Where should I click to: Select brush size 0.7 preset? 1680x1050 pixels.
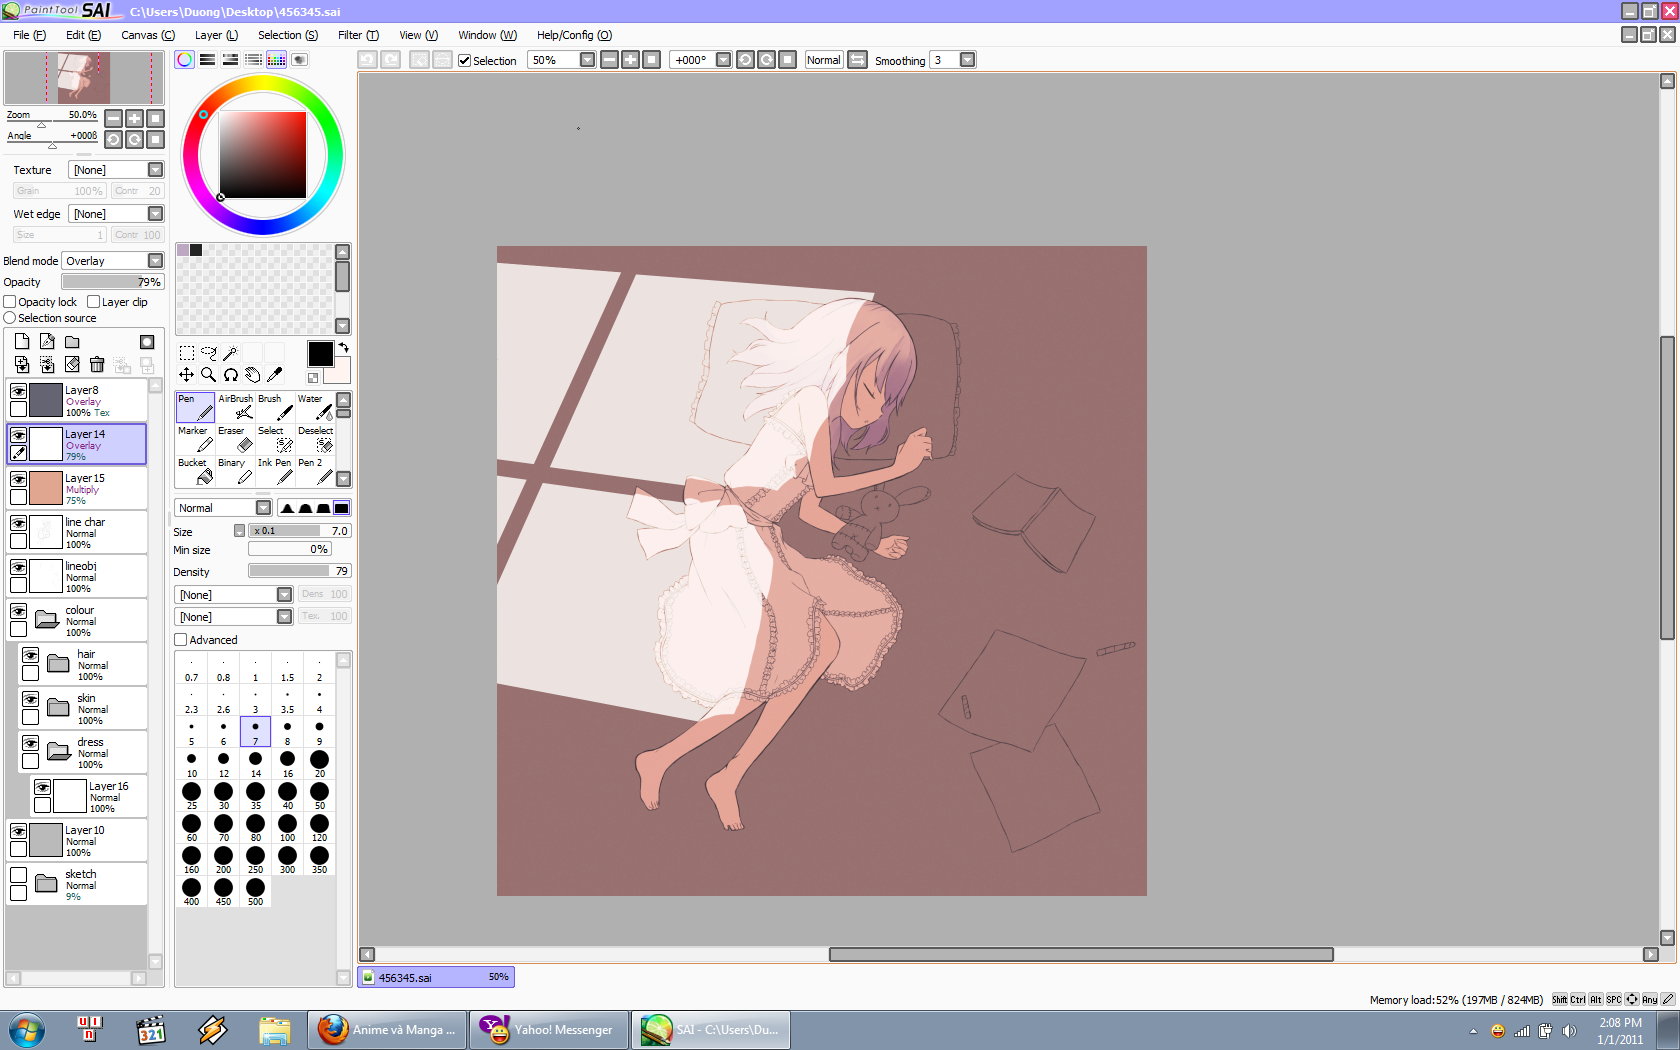(191, 668)
